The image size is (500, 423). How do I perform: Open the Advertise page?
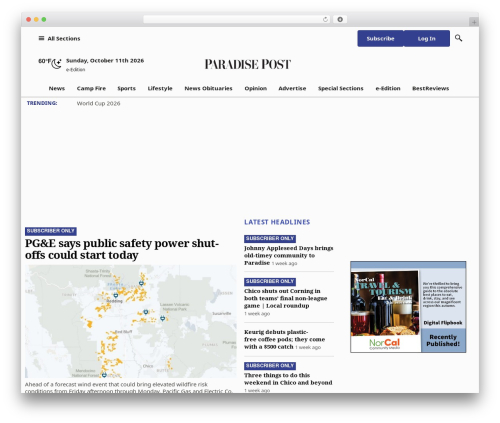(292, 88)
